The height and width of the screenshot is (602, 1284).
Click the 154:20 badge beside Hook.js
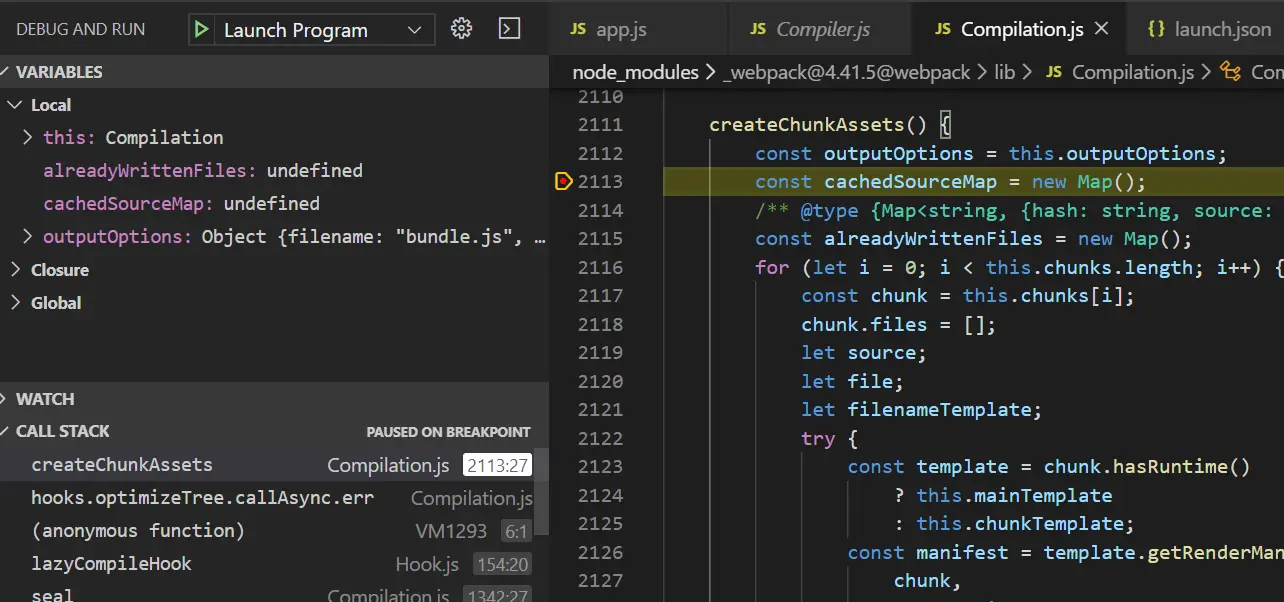[502, 564]
